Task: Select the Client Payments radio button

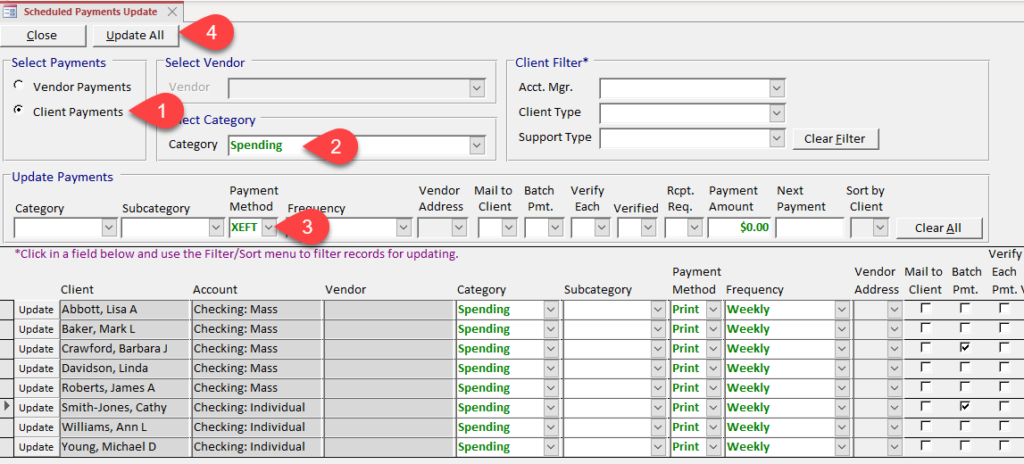Action: (x=19, y=110)
